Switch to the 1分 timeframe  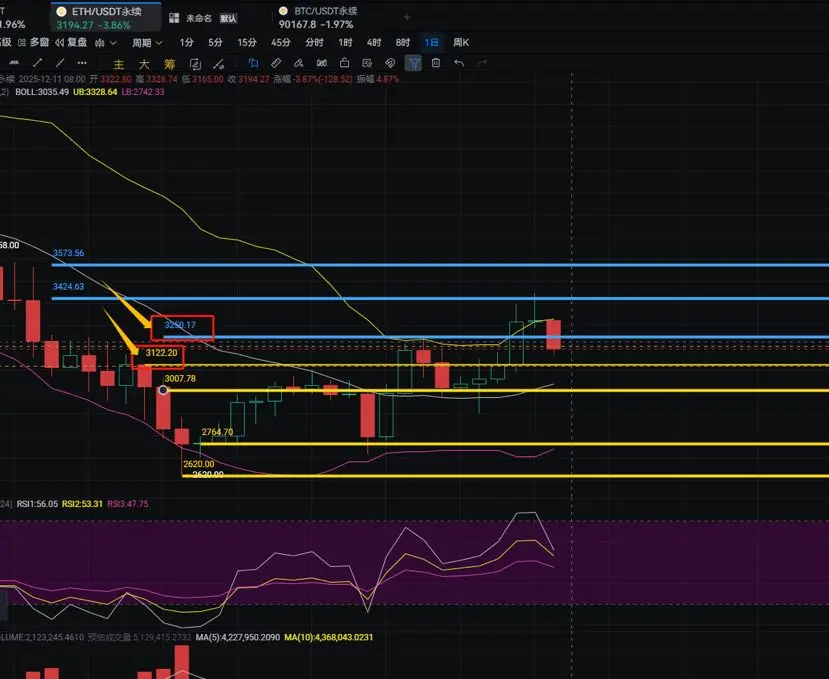click(x=187, y=42)
